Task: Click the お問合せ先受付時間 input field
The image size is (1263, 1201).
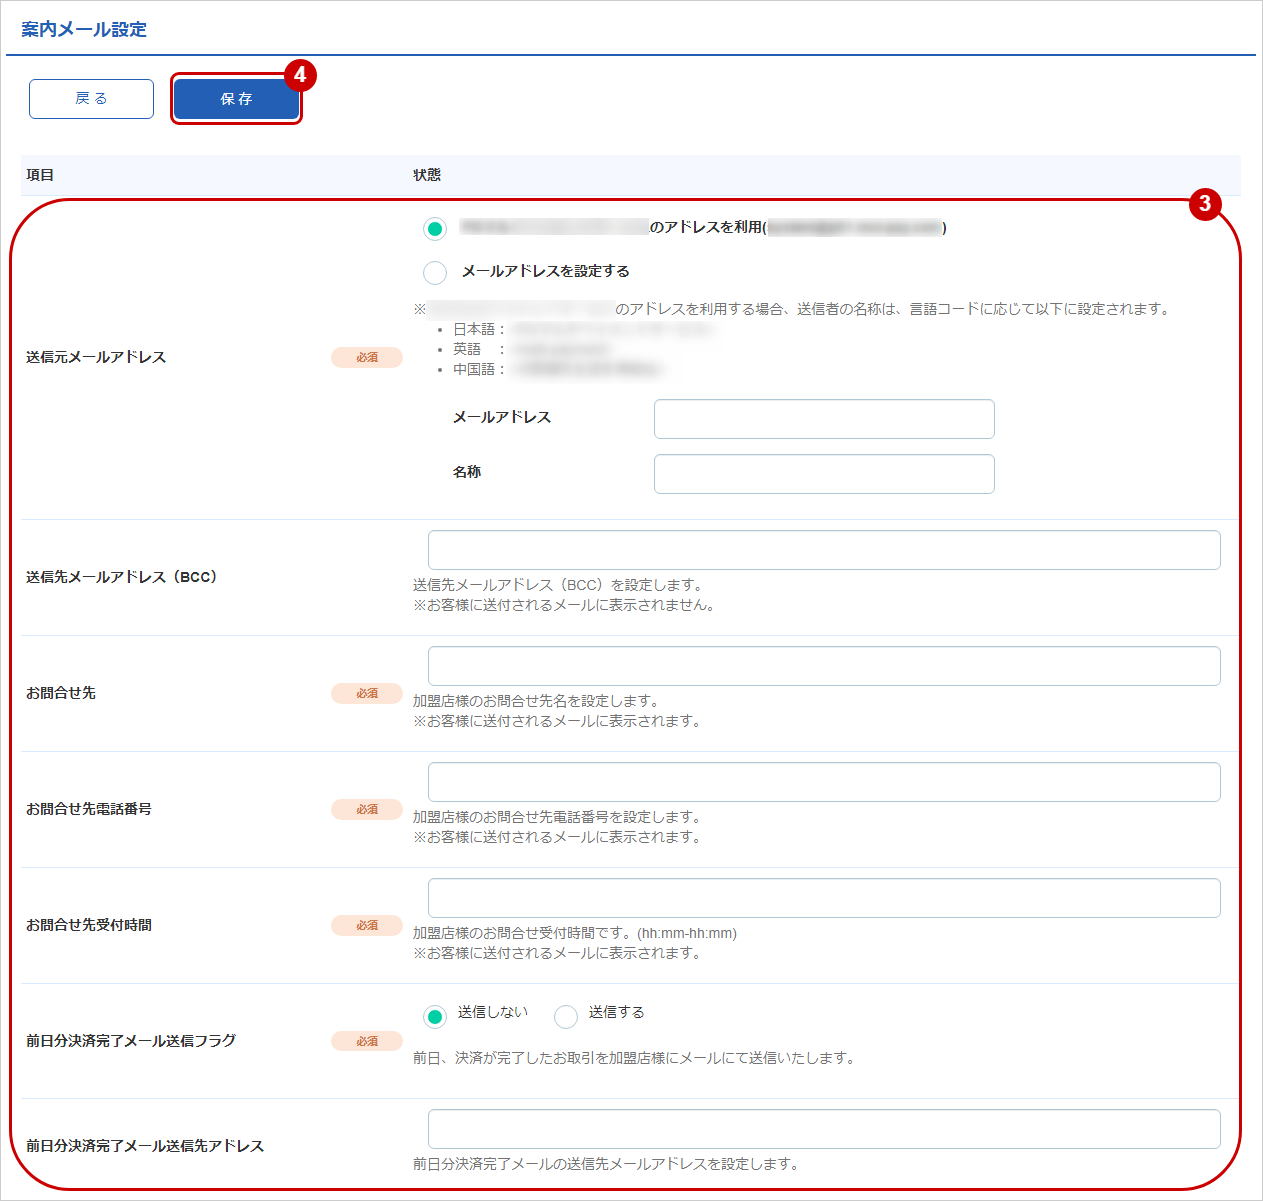Action: (x=824, y=898)
